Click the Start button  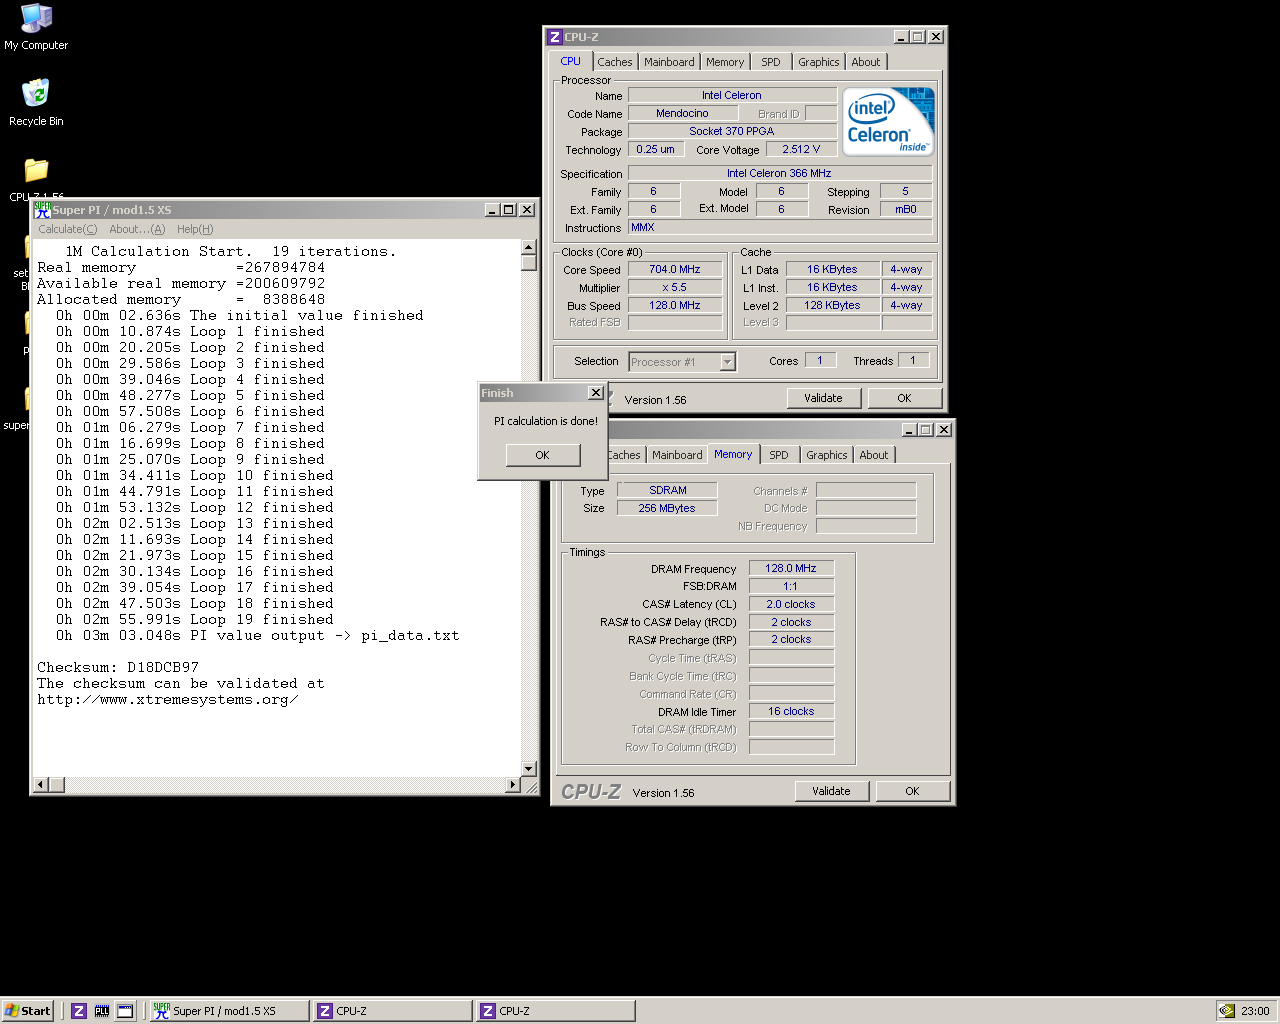tap(27, 1011)
